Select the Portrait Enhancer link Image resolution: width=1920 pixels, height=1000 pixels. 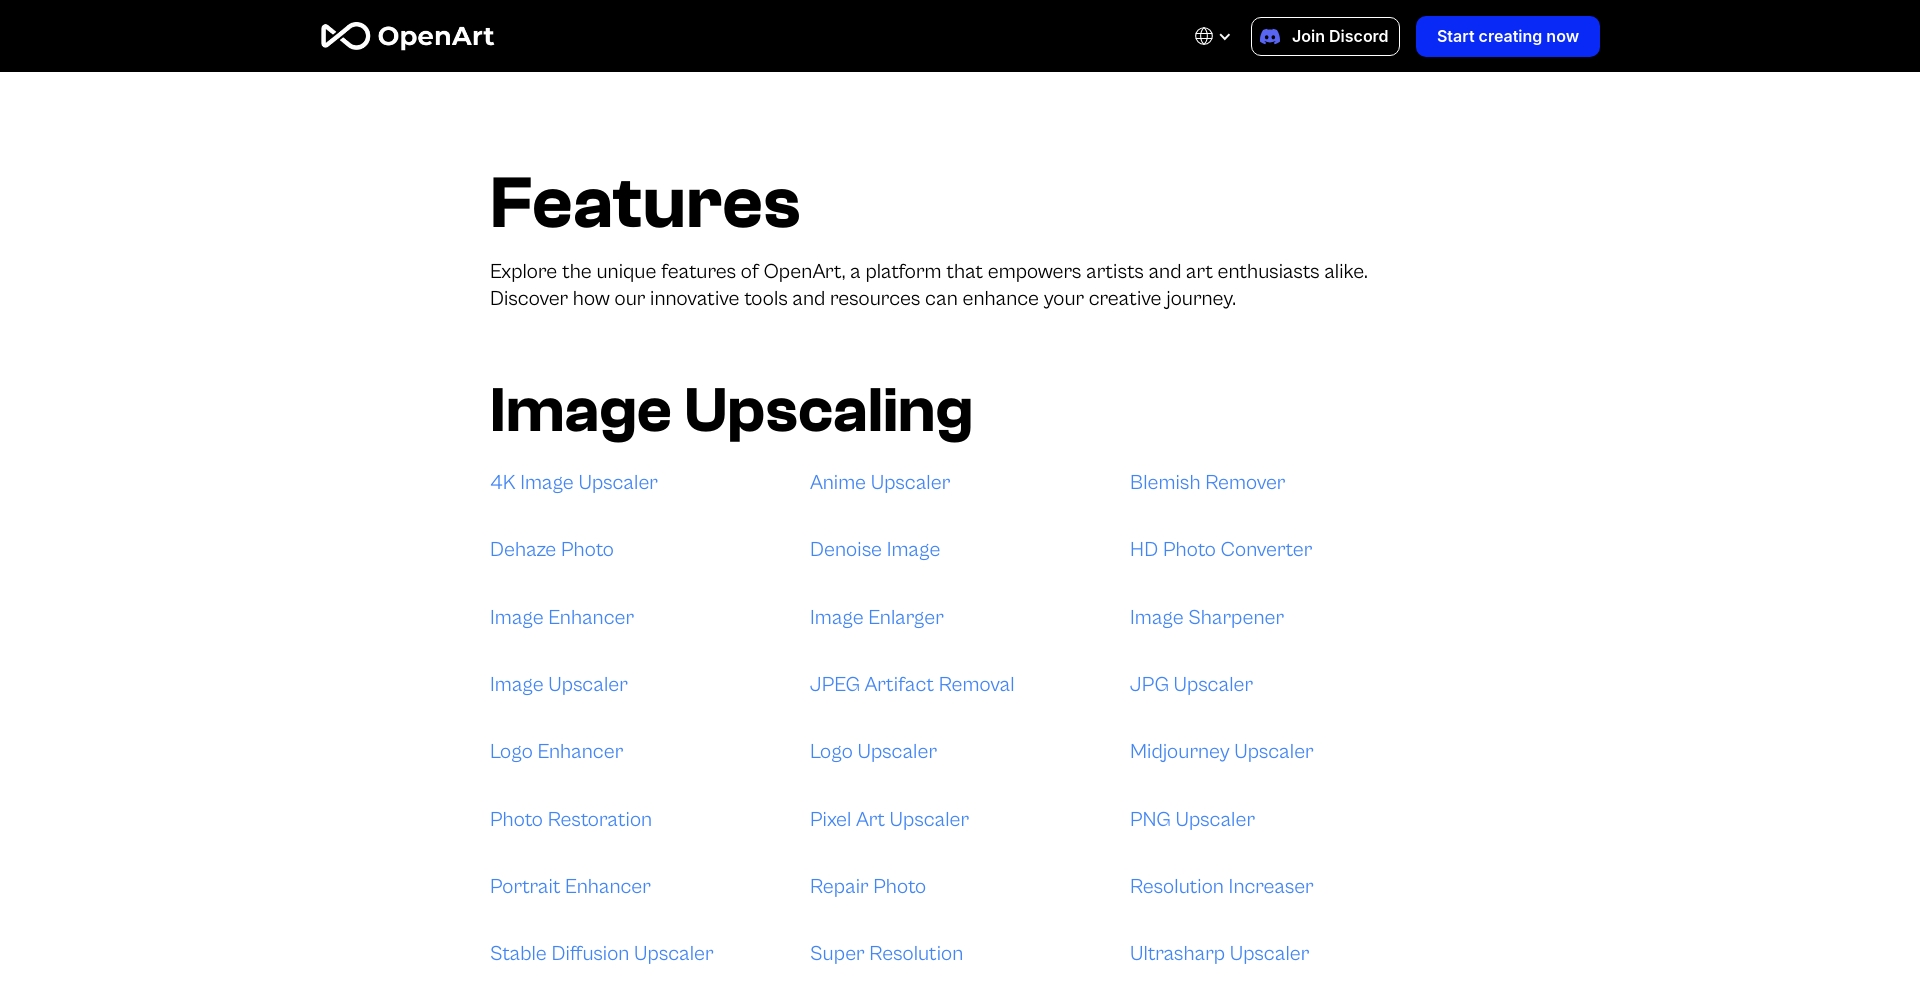pyautogui.click(x=570, y=886)
